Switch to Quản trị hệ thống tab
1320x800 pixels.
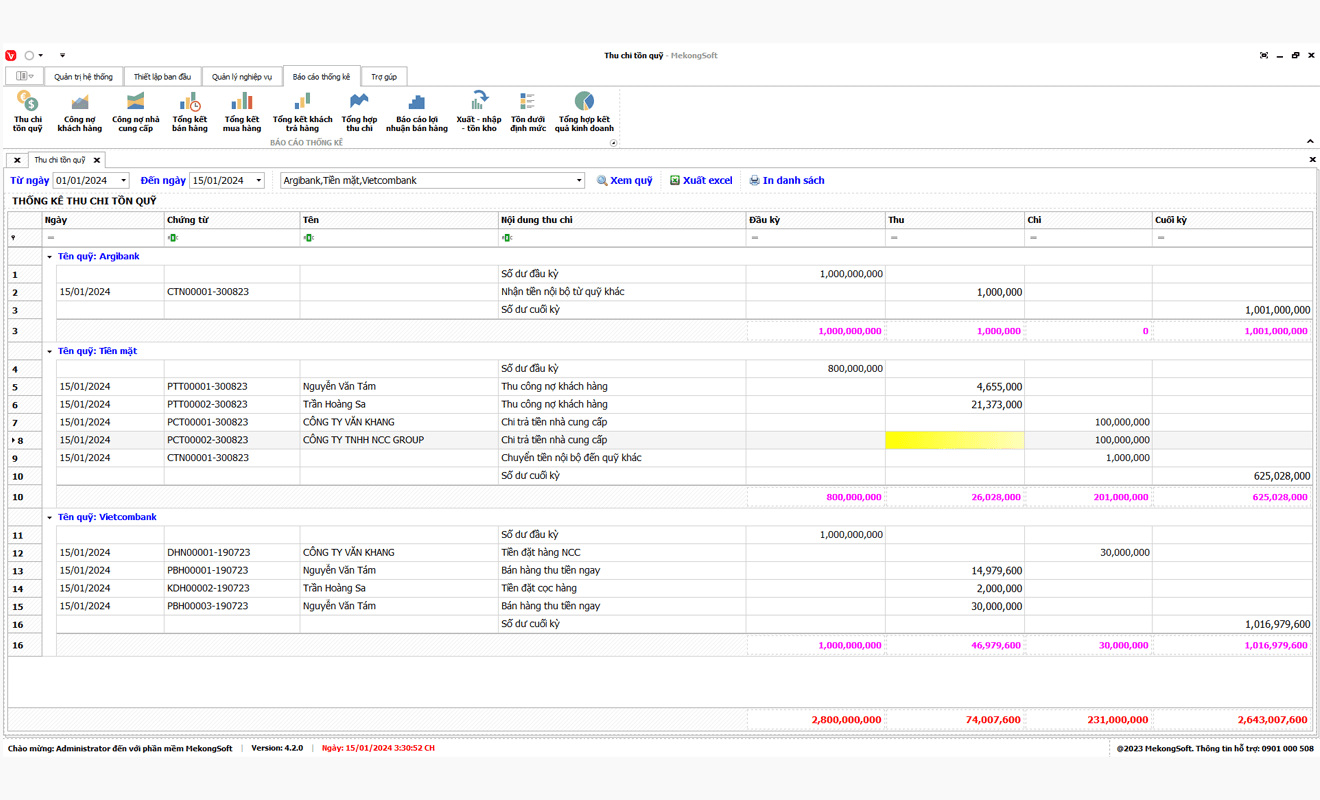coord(83,77)
